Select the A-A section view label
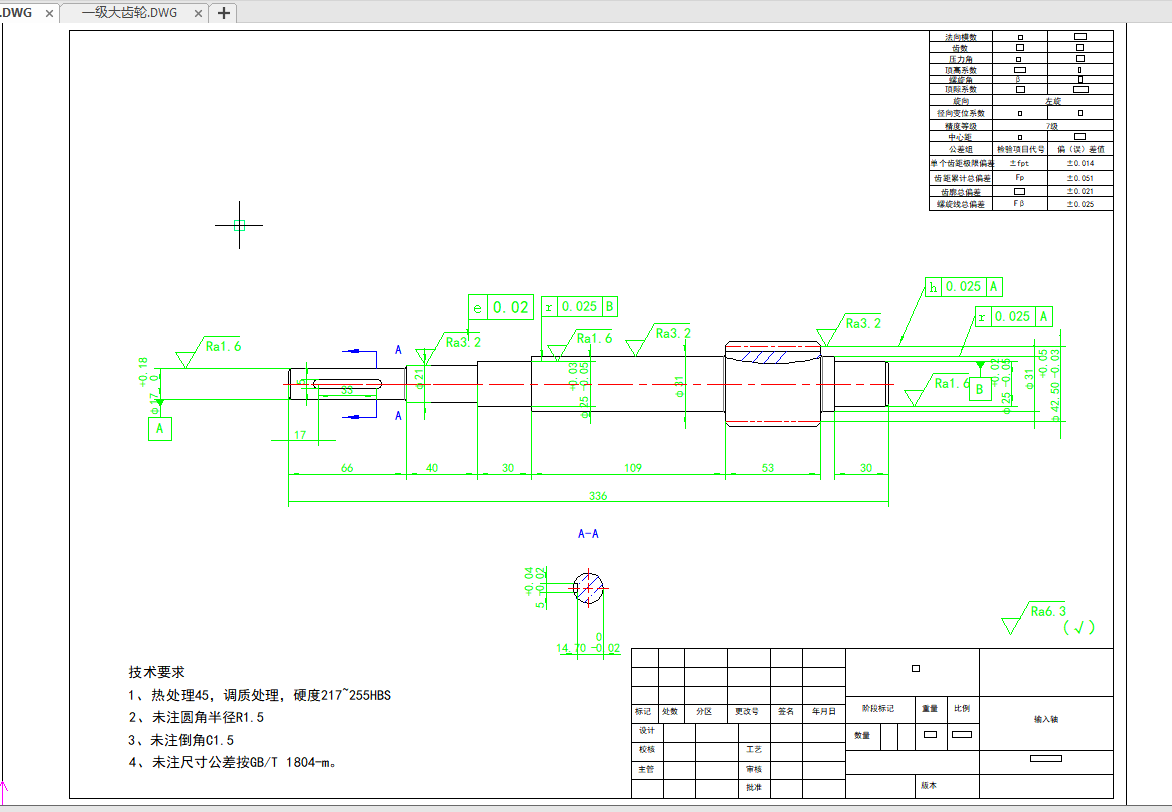Viewport: 1172px width, 812px height. click(x=588, y=534)
